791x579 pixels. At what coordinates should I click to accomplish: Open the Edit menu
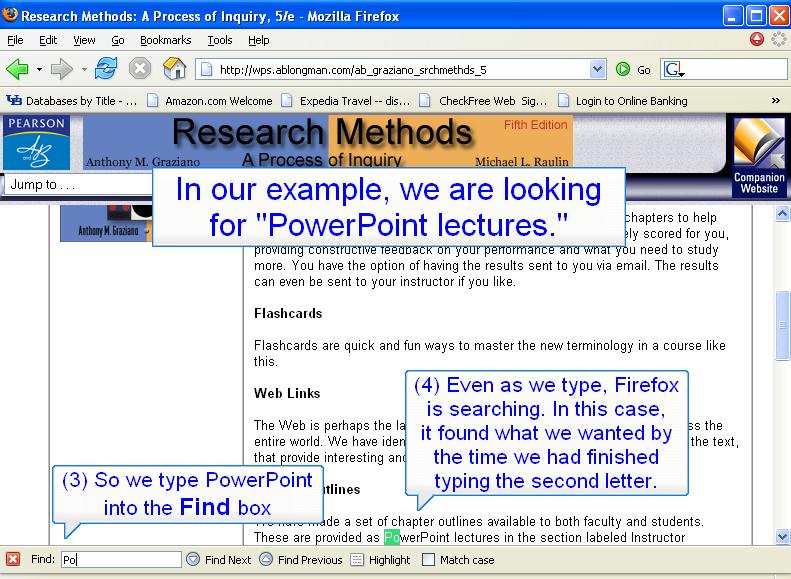48,40
